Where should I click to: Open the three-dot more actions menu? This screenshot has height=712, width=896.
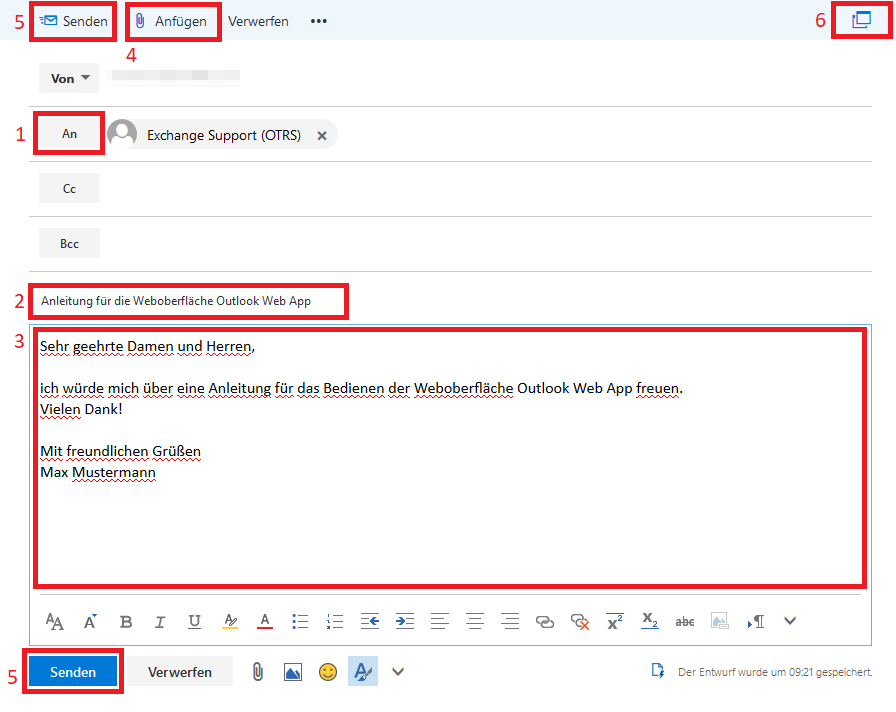click(x=319, y=21)
